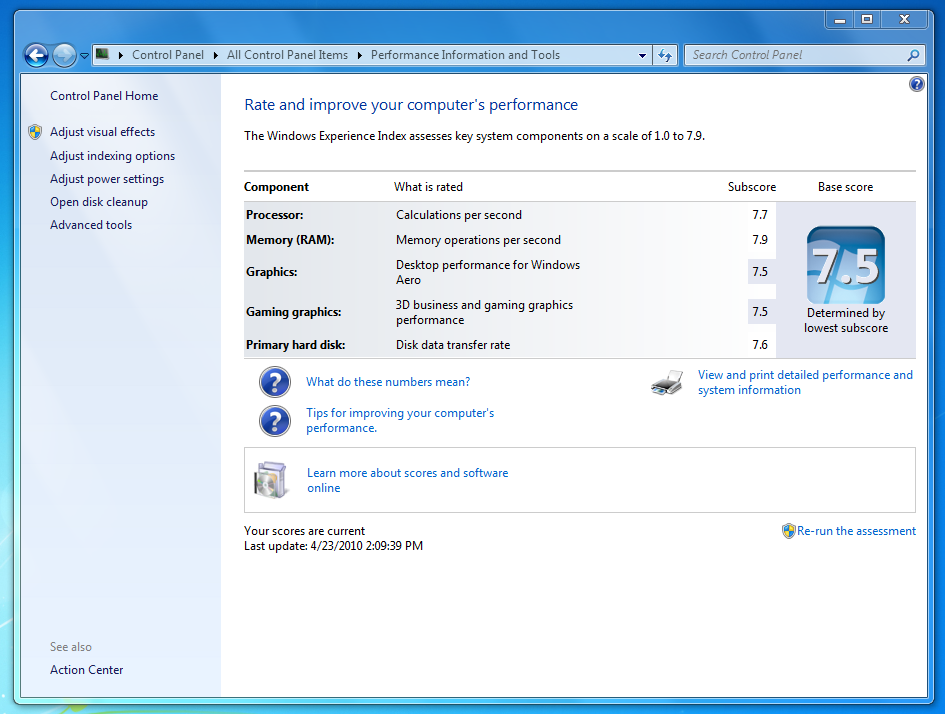Click the software box icon

271,480
